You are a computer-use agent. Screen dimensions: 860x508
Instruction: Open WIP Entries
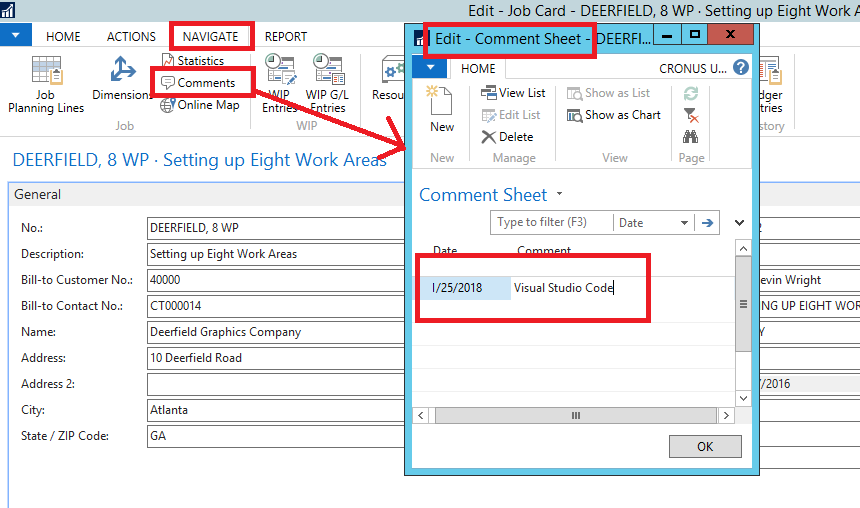point(279,84)
